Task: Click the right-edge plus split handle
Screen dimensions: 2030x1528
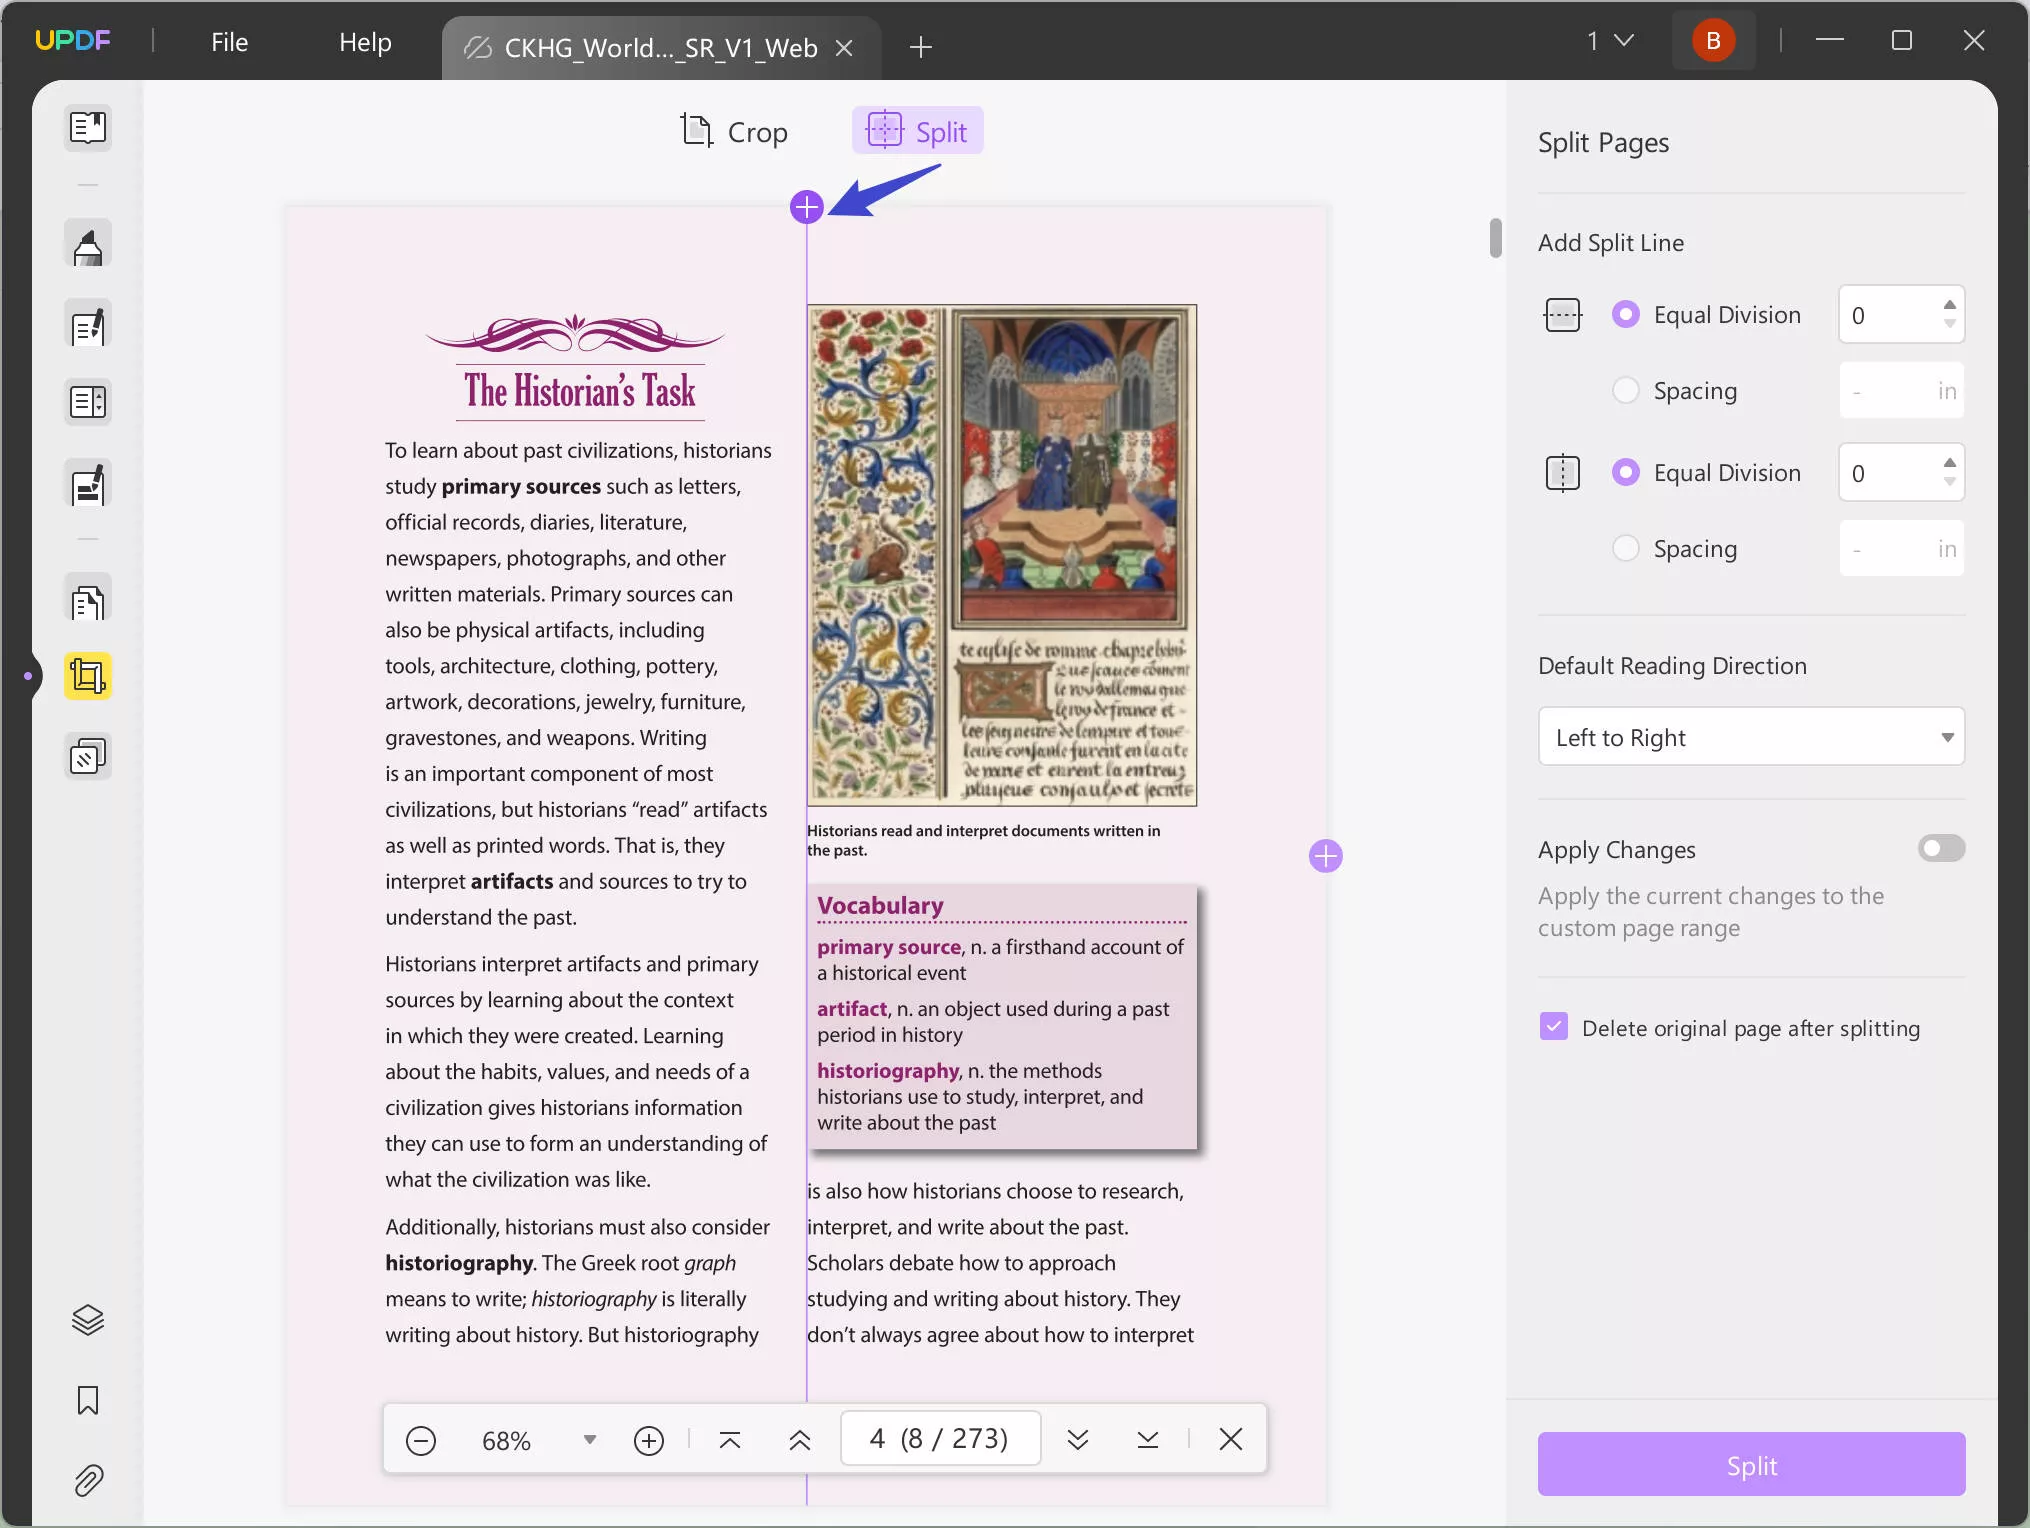Action: point(1325,856)
